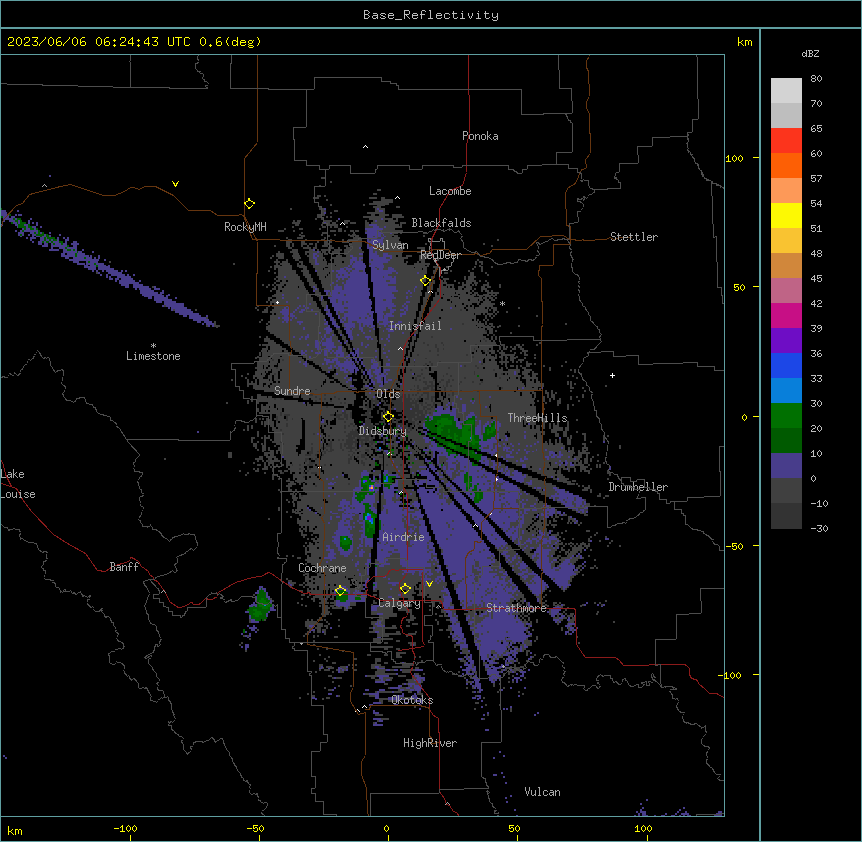Click the purple 39-36 dBZ legend swatch
Screen dimensions: 862x842
coord(786,341)
